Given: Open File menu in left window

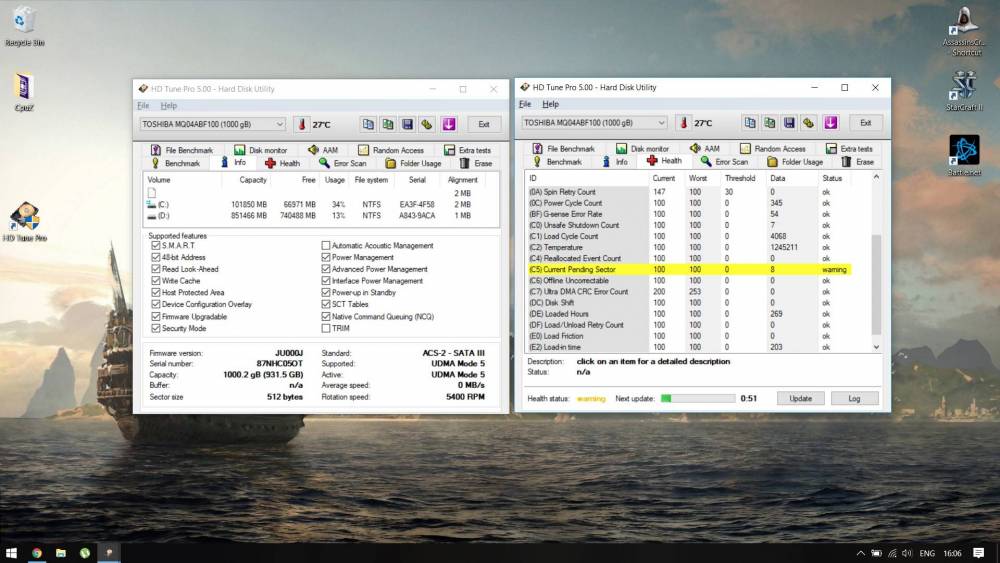Looking at the screenshot, I should pos(143,106).
